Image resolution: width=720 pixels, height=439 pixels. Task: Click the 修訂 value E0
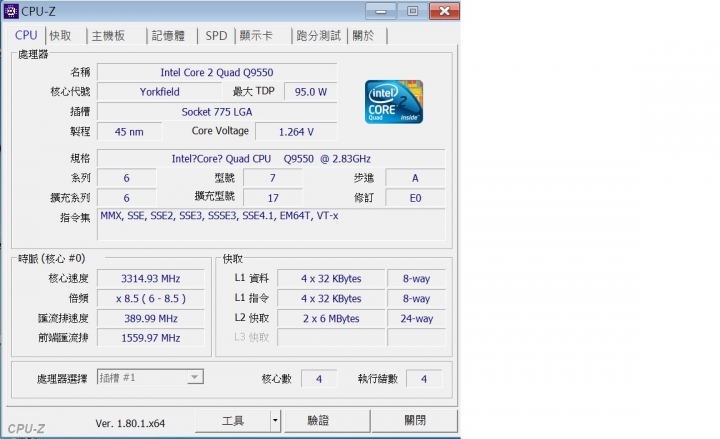point(415,198)
